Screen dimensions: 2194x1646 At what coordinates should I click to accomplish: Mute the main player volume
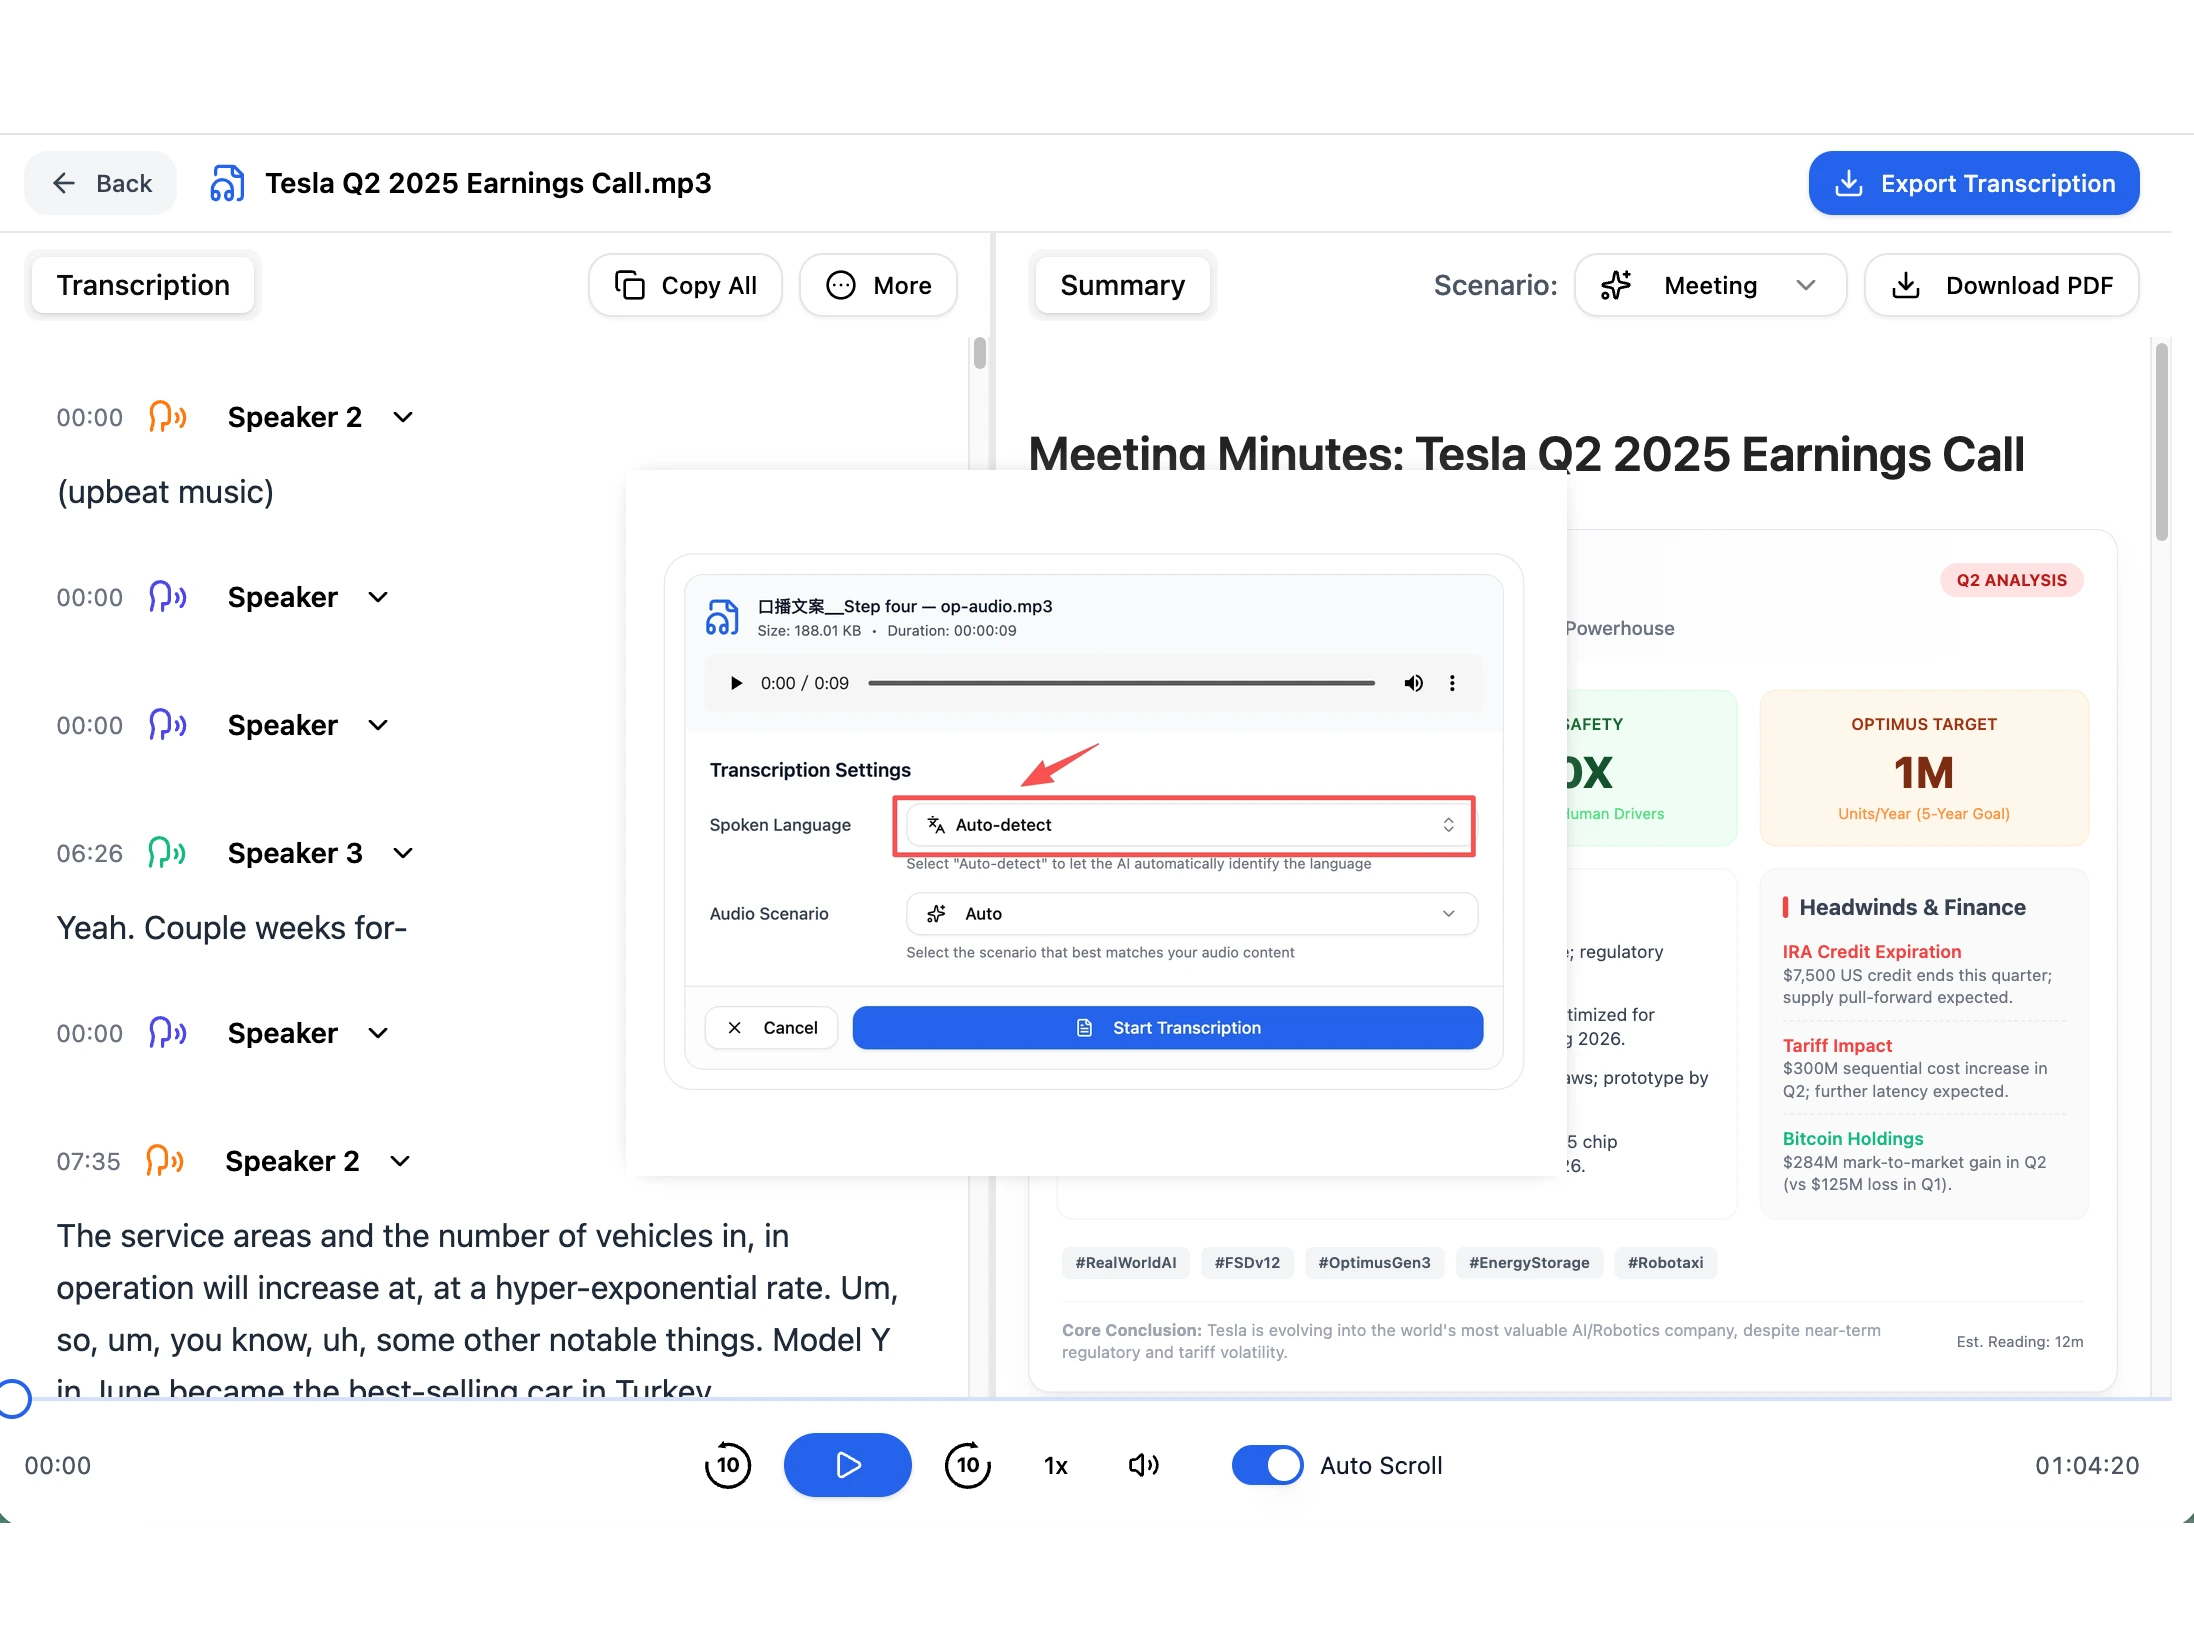point(1143,1465)
